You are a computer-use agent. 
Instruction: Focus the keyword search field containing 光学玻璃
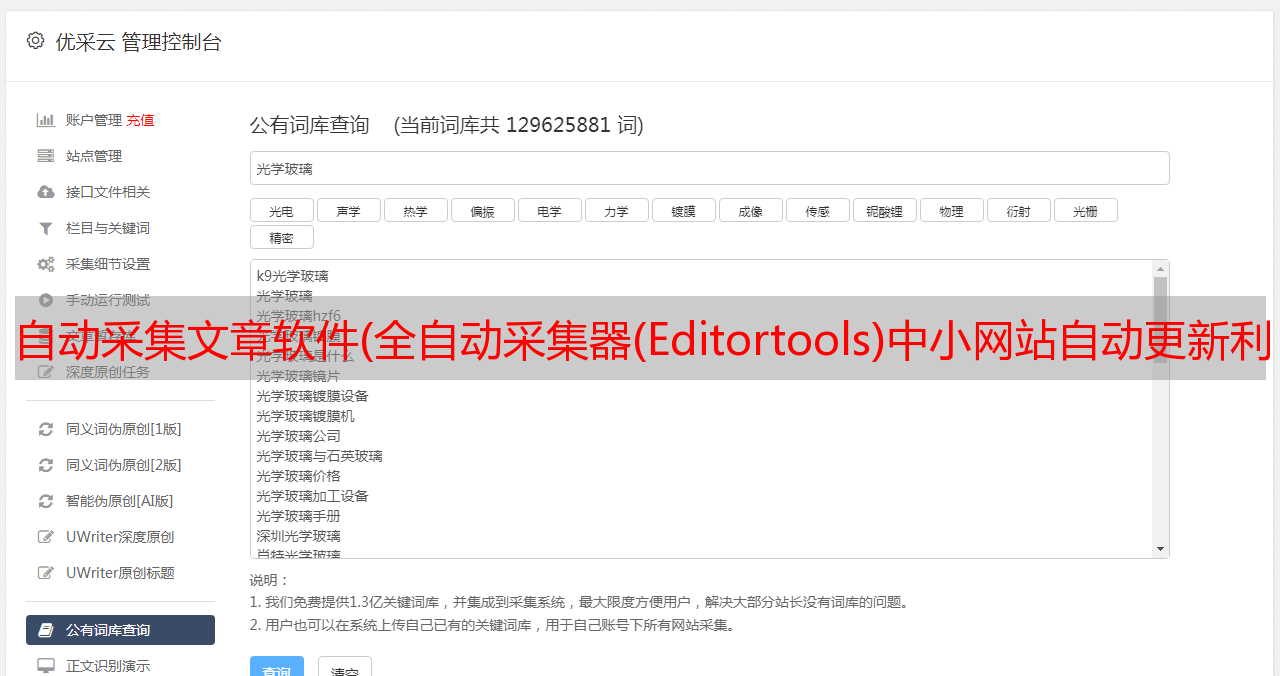coord(709,168)
